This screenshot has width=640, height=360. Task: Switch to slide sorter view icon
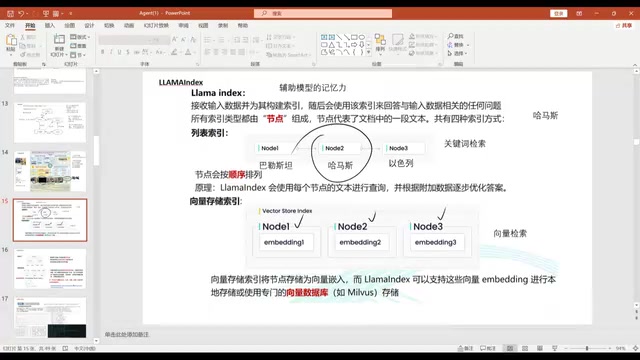(x=525, y=348)
